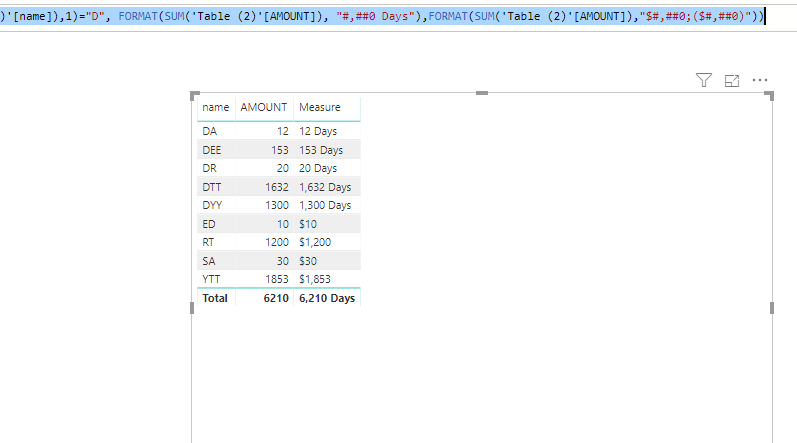Select the DR name cell
Screen dimensions: 797x443
point(209,168)
